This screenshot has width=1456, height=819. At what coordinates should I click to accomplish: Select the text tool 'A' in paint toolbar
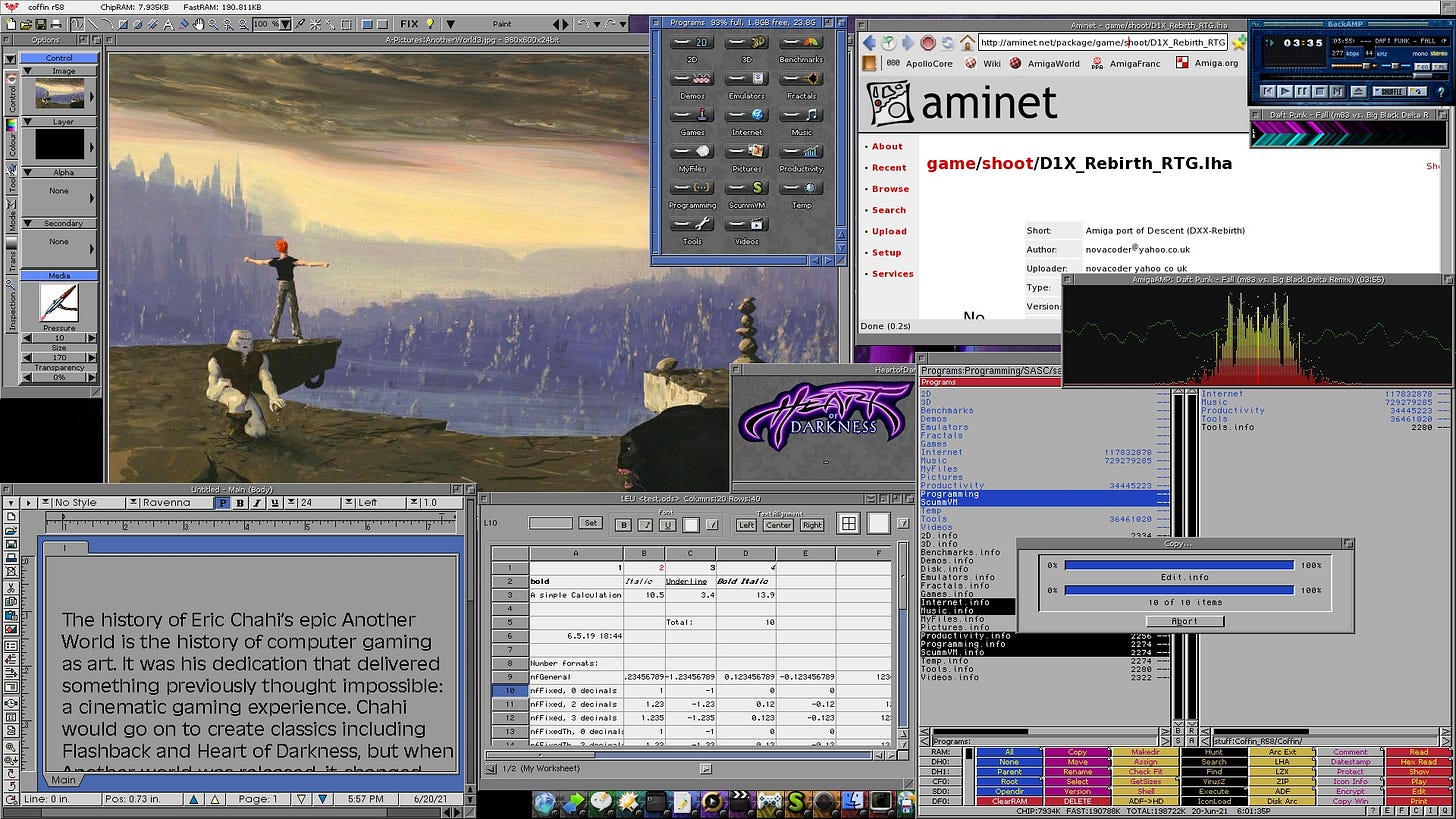point(168,24)
